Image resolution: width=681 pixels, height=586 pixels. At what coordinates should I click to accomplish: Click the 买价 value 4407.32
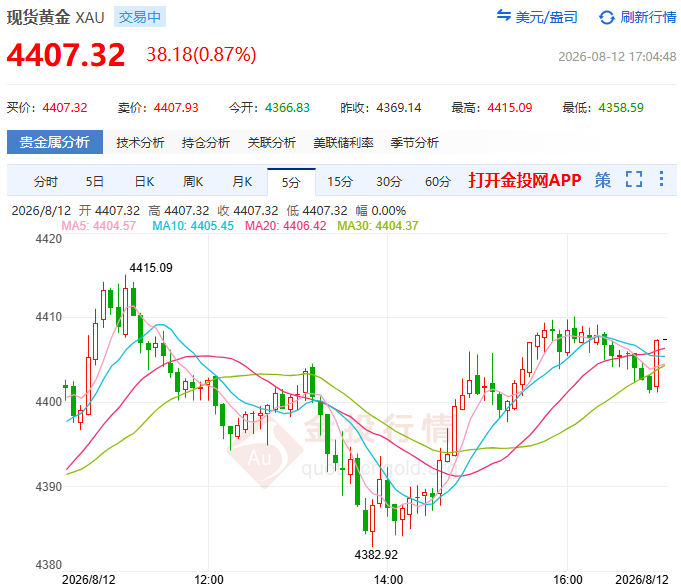click(65, 108)
